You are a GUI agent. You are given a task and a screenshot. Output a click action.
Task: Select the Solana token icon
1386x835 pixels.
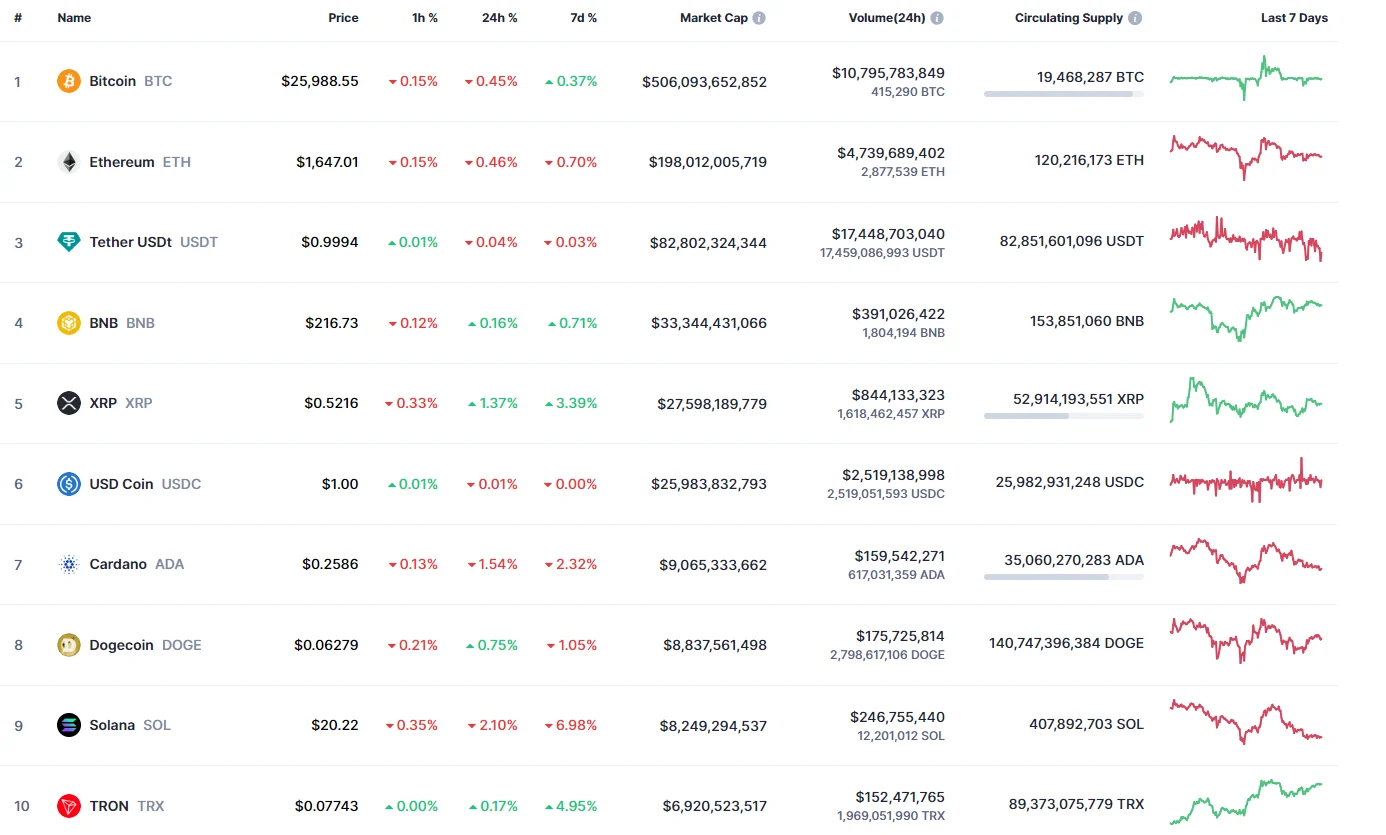click(x=67, y=725)
